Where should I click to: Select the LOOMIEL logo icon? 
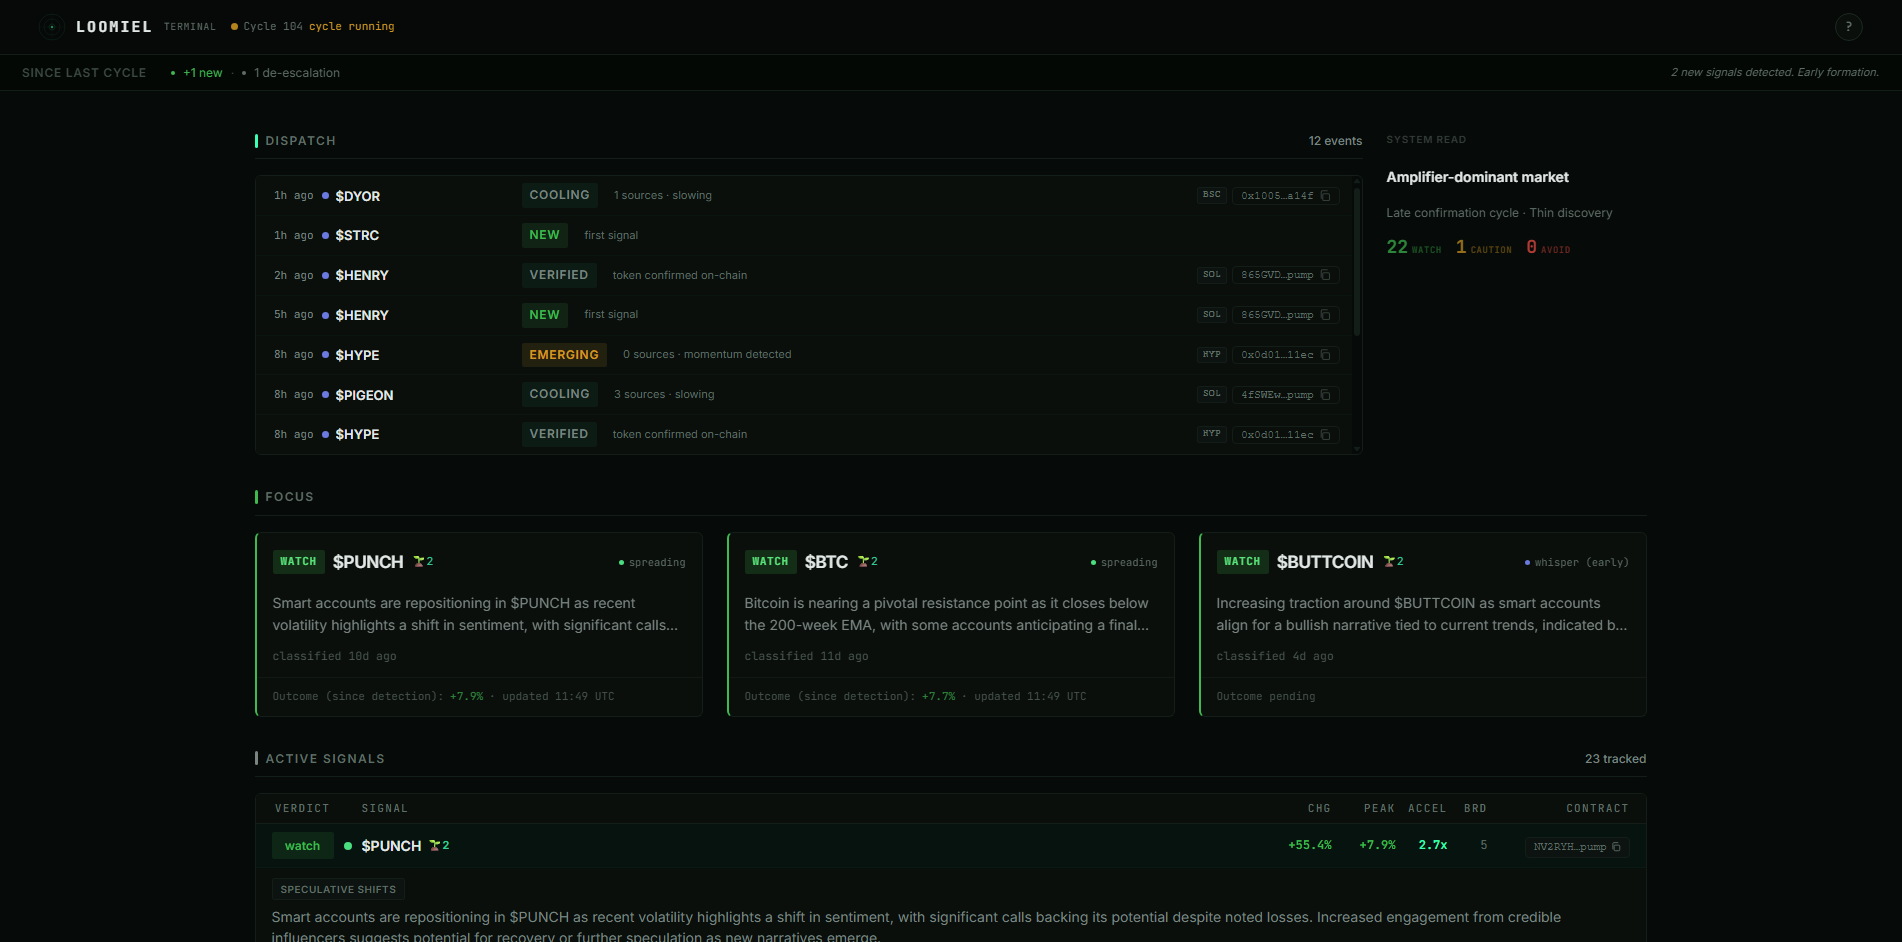tap(51, 26)
